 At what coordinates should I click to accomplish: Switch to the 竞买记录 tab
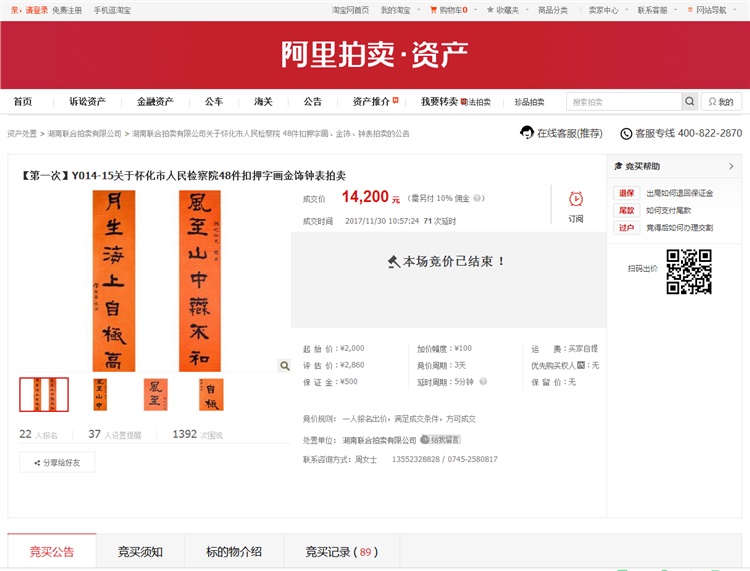[340, 551]
